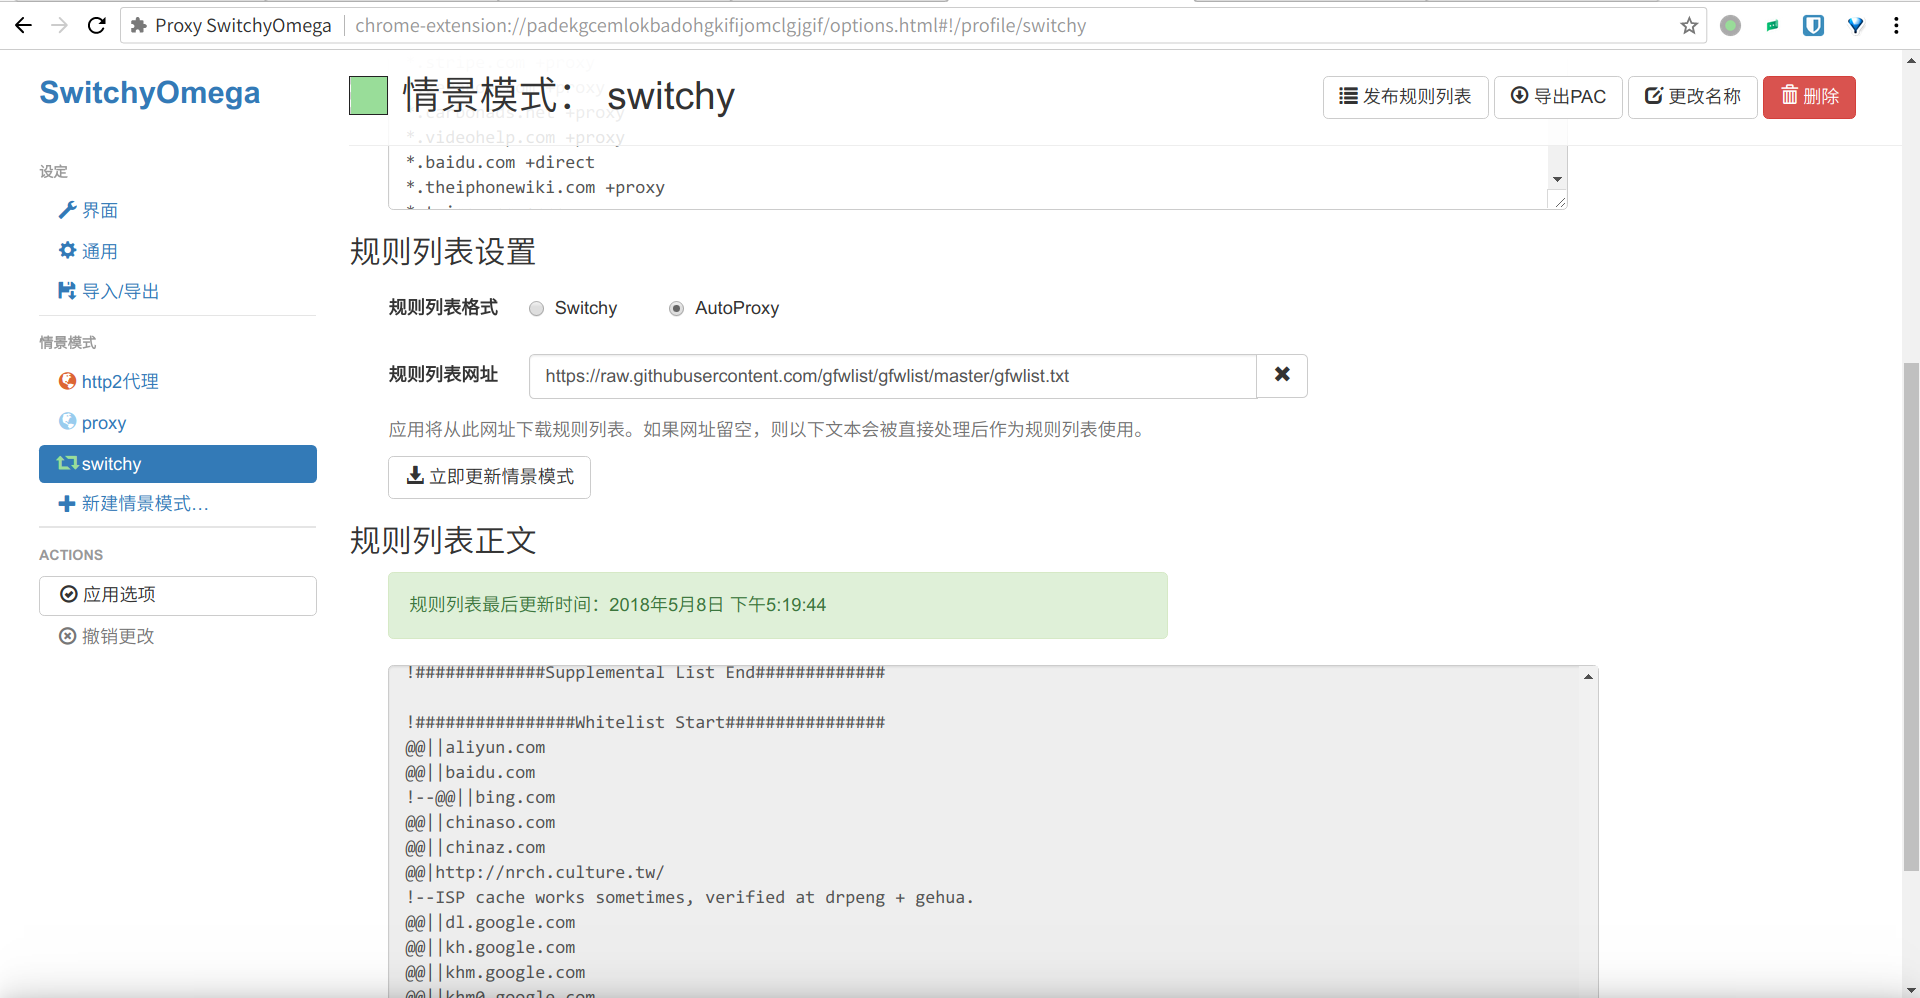This screenshot has height=998, width=1920.
Task: Delete the profile with 删除 button
Action: pyautogui.click(x=1809, y=97)
